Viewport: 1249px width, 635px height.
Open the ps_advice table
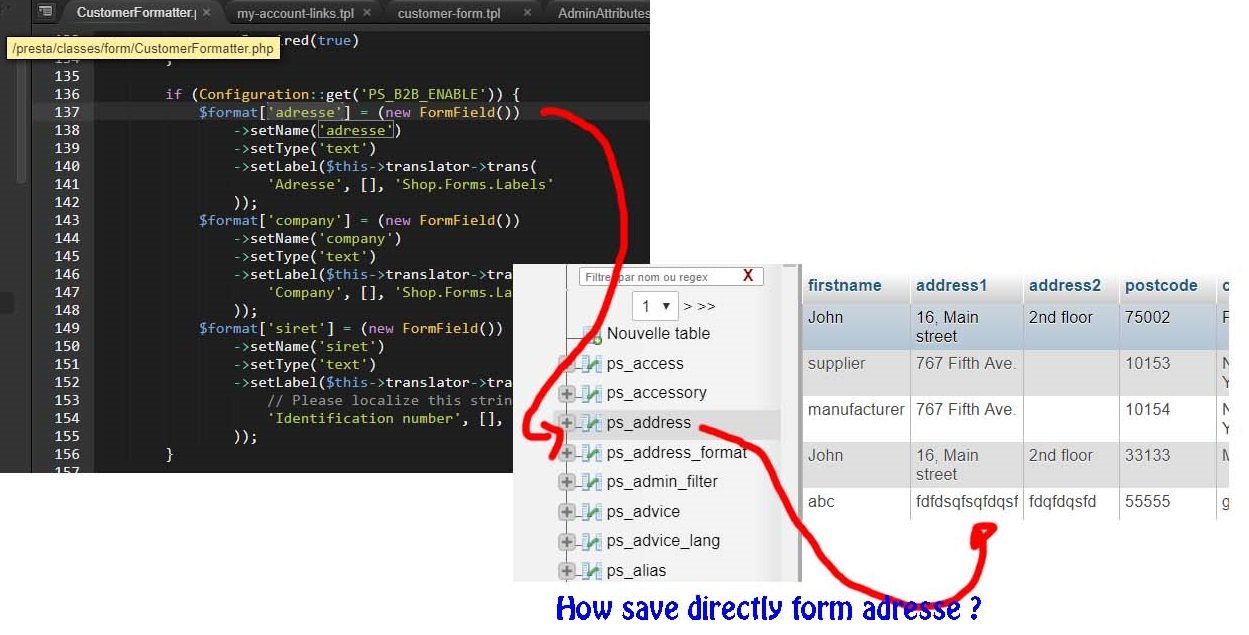(643, 511)
